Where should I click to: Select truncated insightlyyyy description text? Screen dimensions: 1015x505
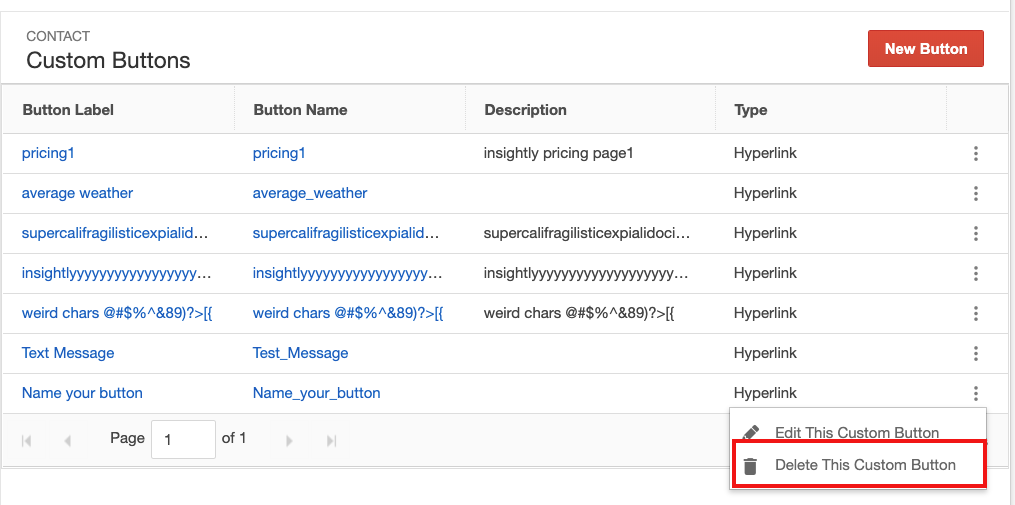(x=586, y=273)
